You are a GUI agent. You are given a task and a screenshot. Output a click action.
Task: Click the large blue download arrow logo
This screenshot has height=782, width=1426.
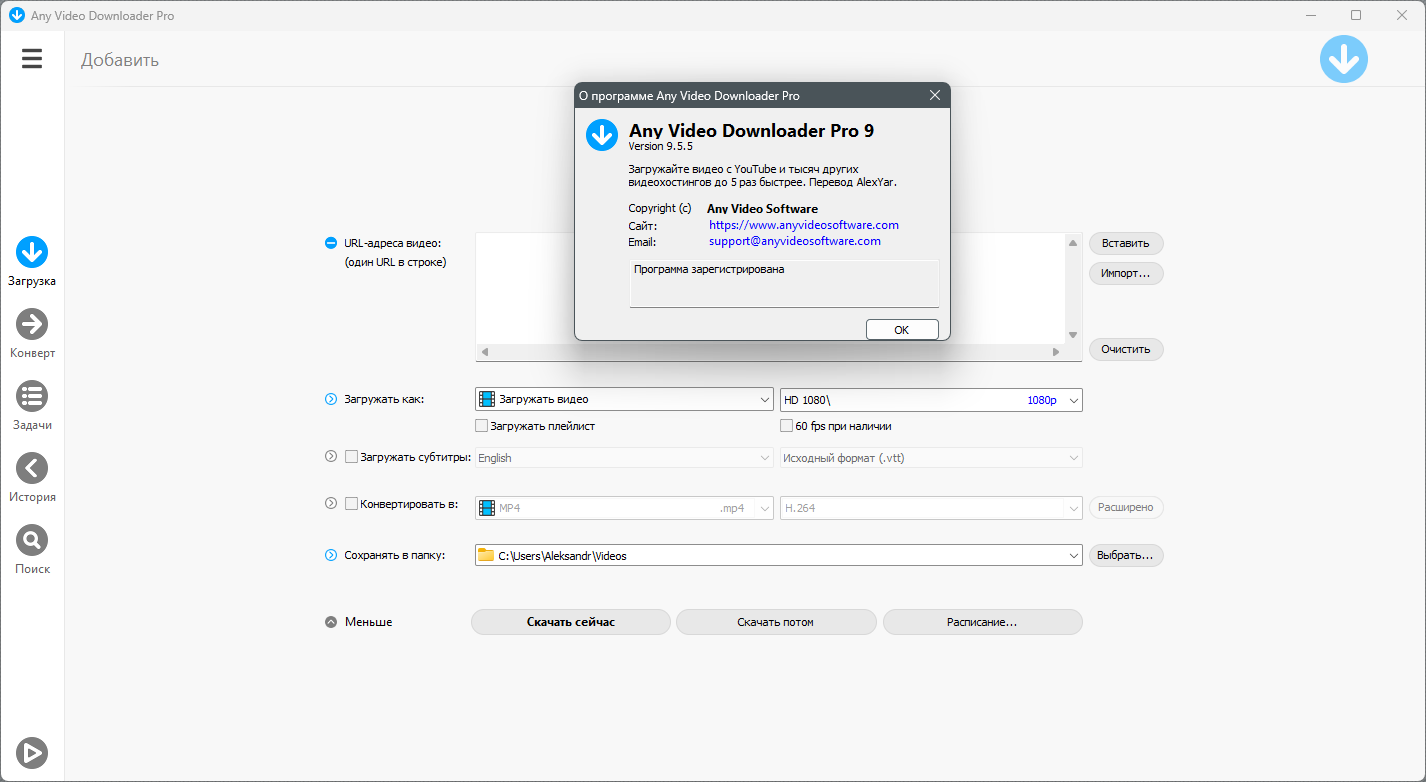point(1343,59)
